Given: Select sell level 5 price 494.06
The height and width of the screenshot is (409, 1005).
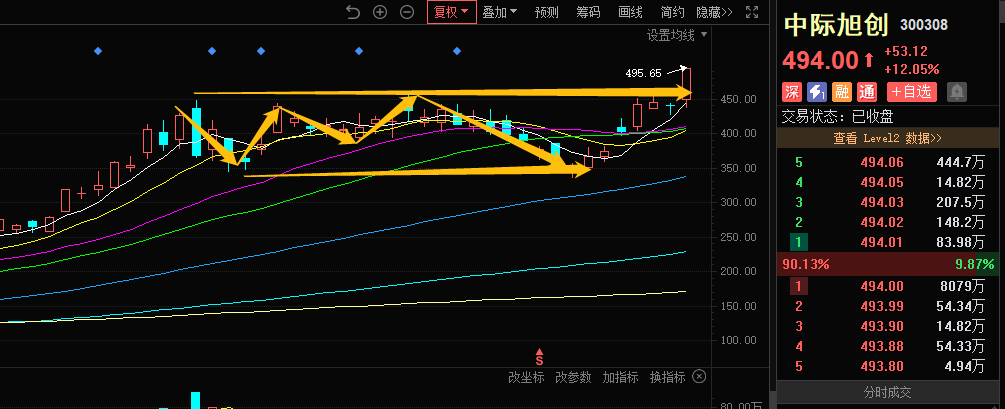Looking at the screenshot, I should pos(882,162).
